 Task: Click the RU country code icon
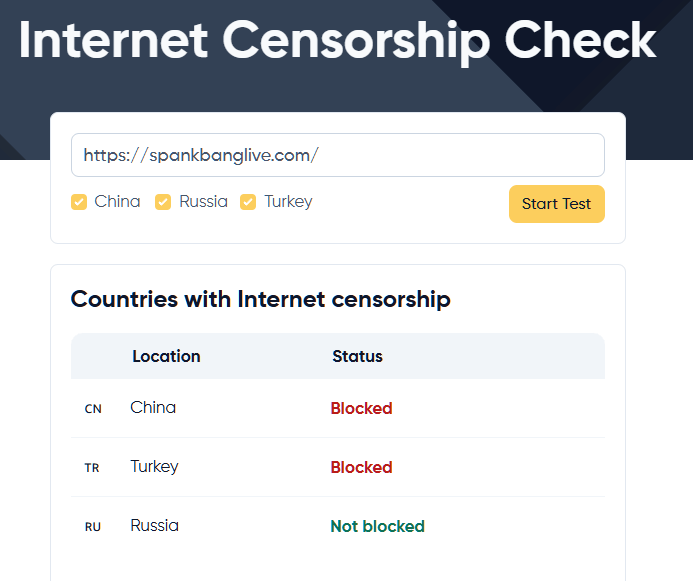[x=93, y=527]
